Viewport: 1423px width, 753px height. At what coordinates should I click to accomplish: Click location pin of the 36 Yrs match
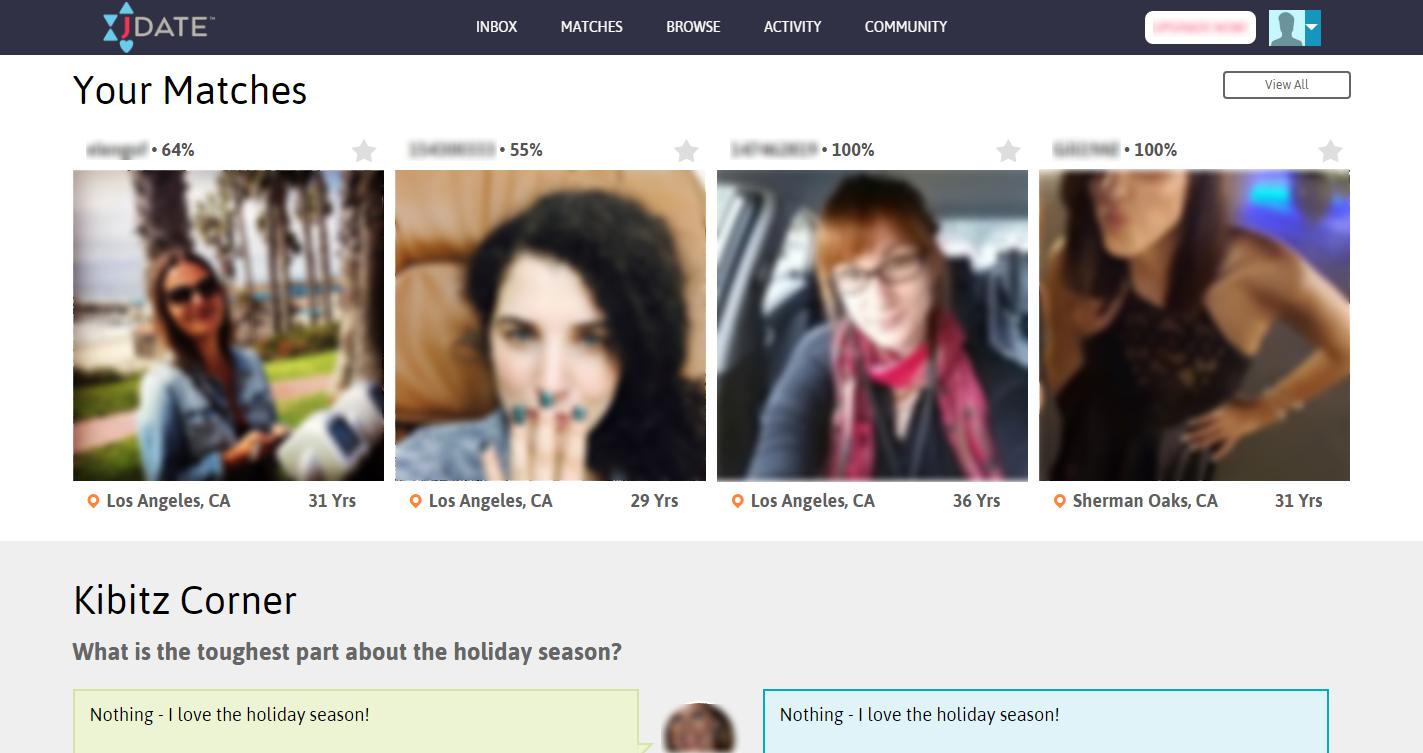(x=737, y=501)
